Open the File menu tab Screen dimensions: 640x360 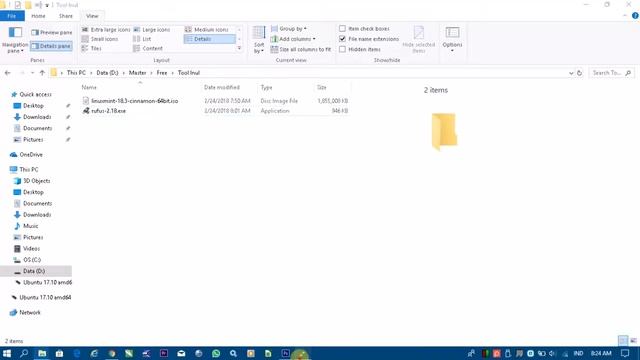tap(12, 16)
